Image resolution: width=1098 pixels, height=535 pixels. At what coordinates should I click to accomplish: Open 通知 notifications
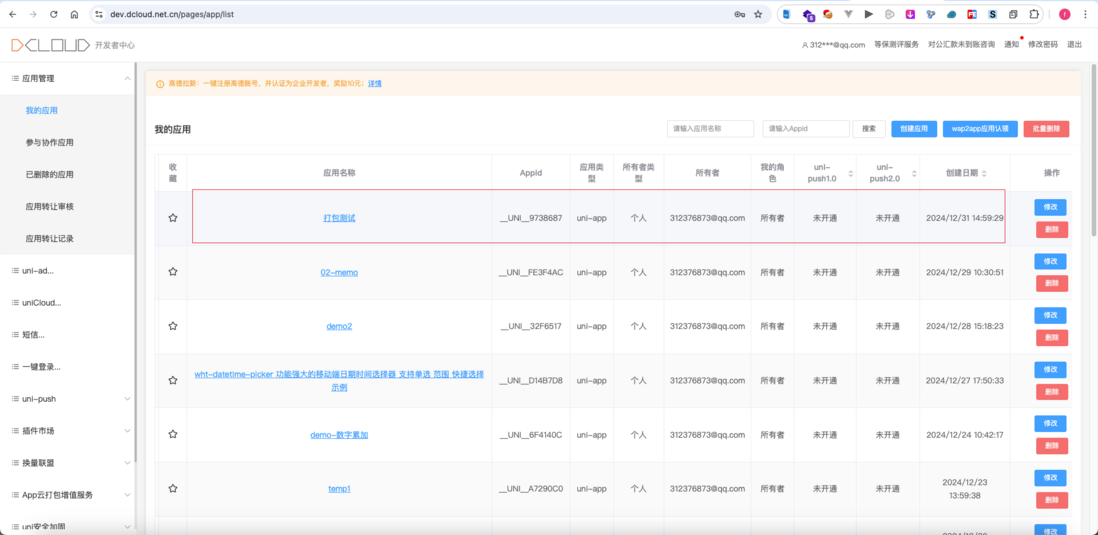coord(1011,45)
